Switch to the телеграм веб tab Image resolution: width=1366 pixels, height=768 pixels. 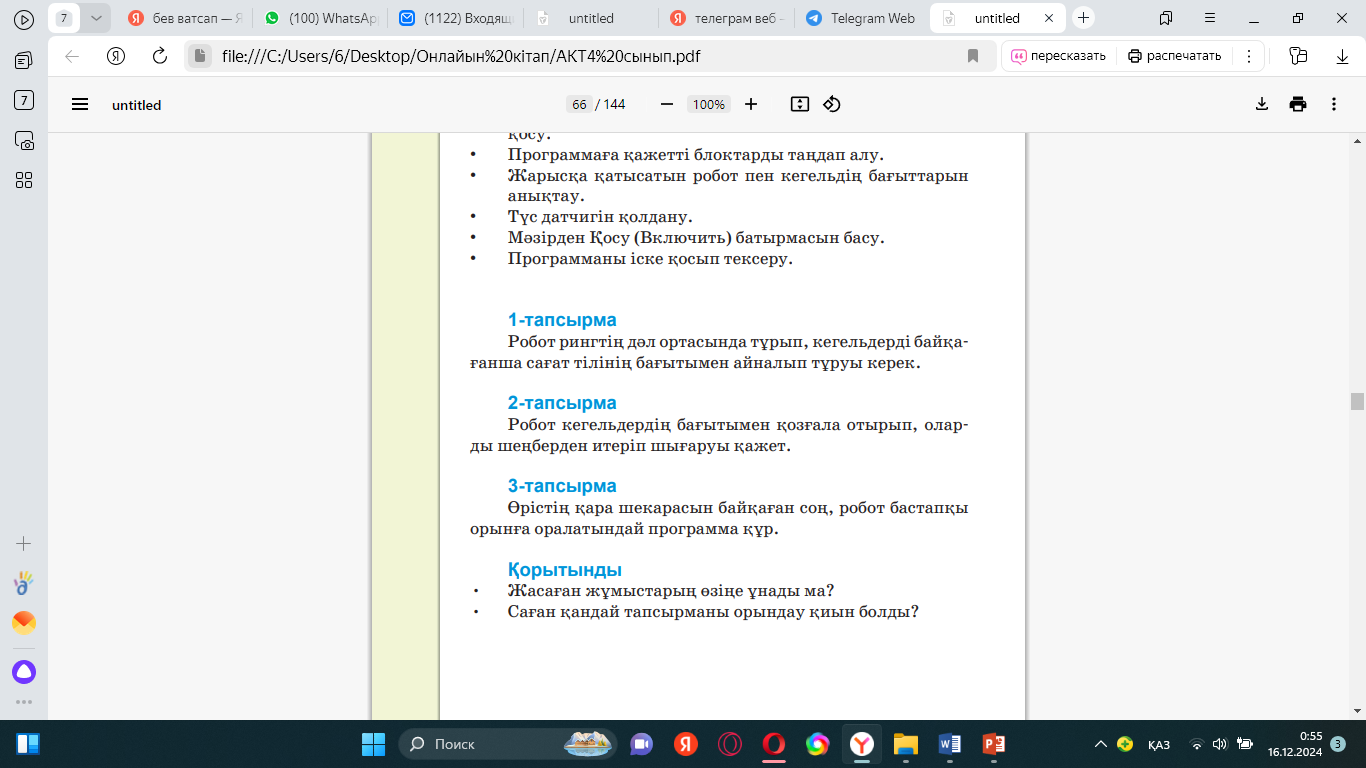point(727,18)
